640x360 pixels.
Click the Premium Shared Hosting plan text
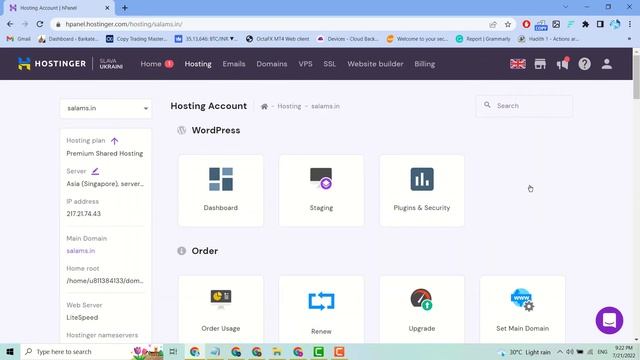click(x=105, y=153)
